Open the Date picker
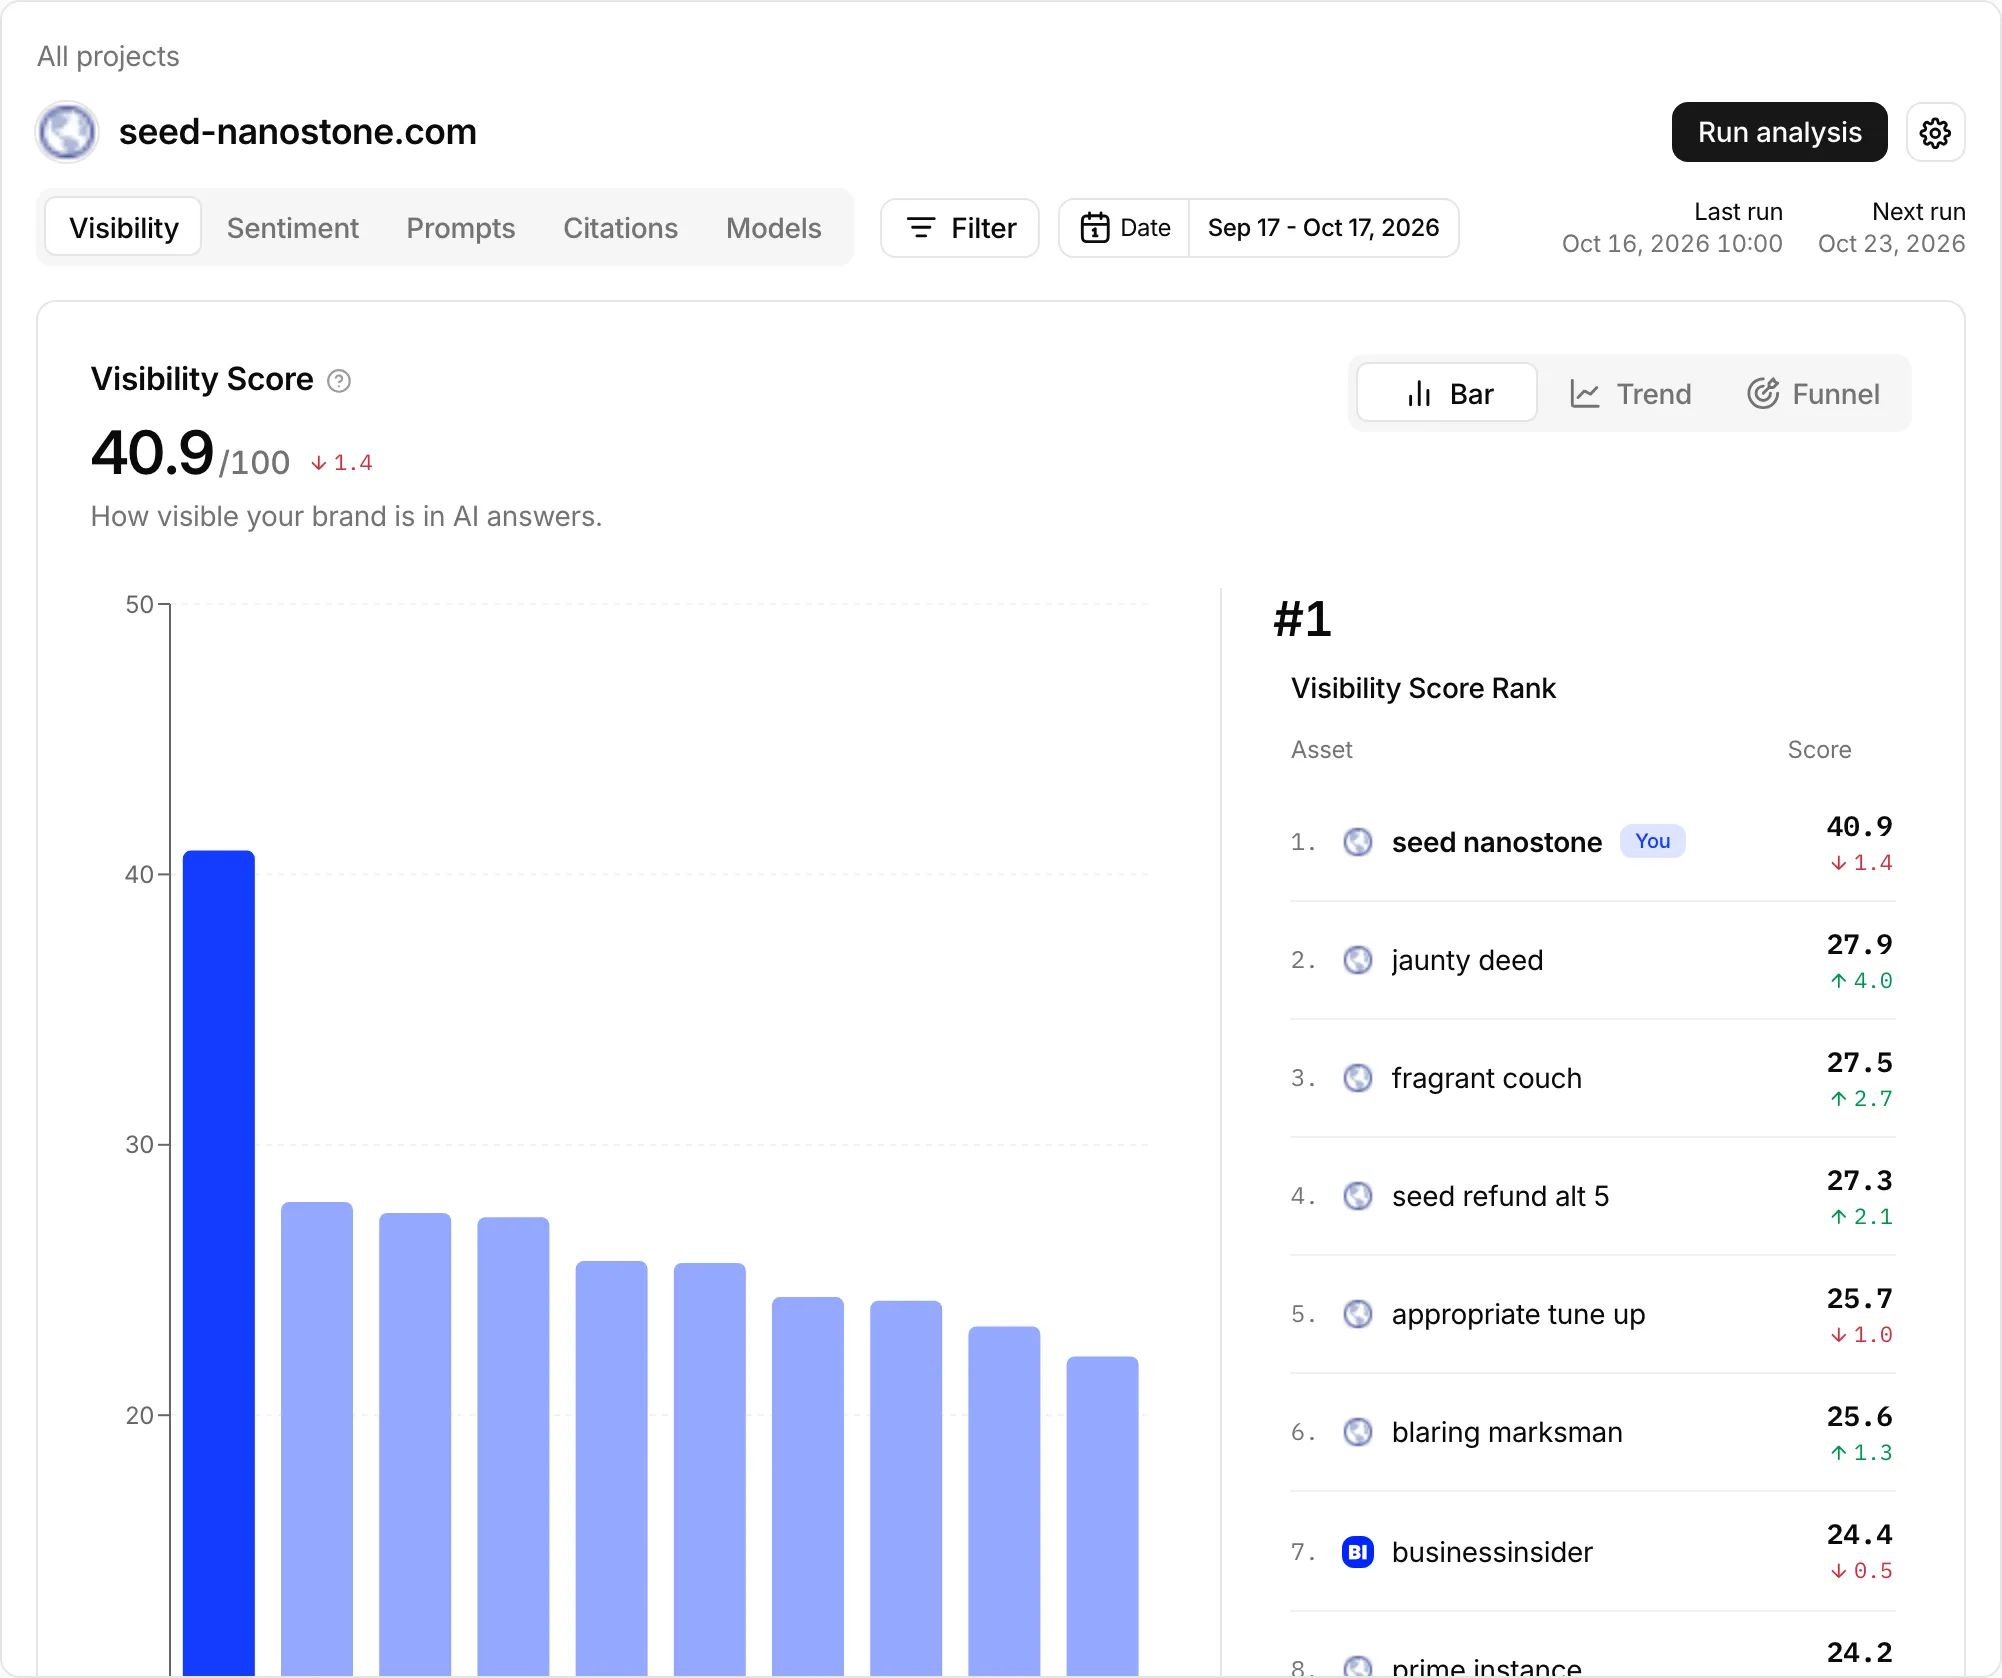 click(x=1124, y=228)
